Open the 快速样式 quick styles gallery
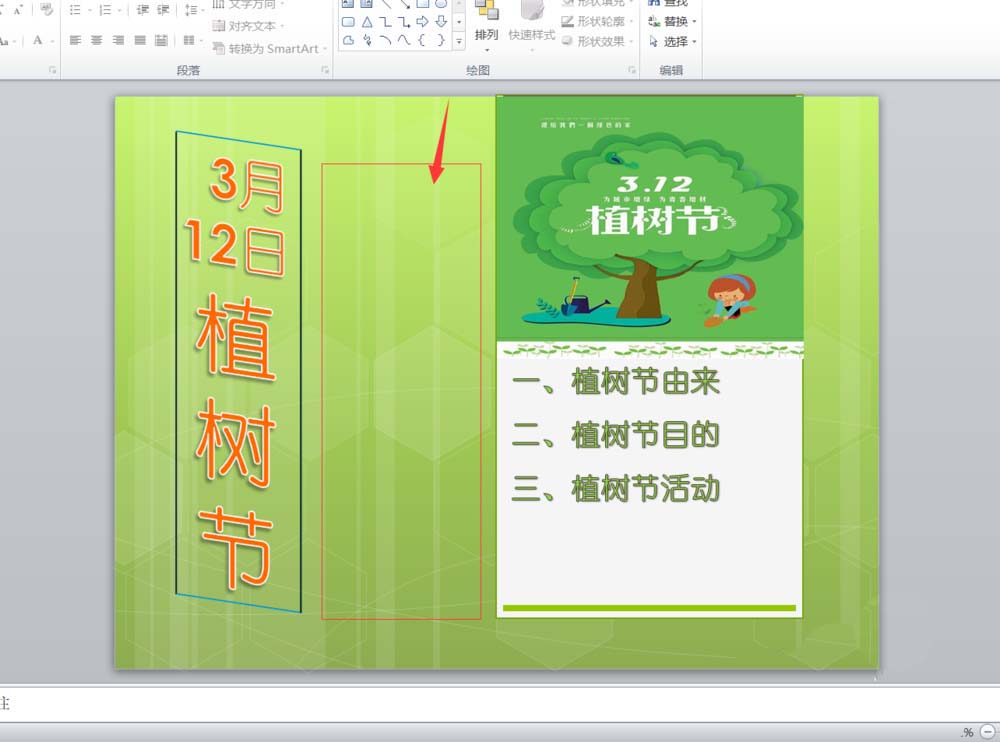 (531, 26)
